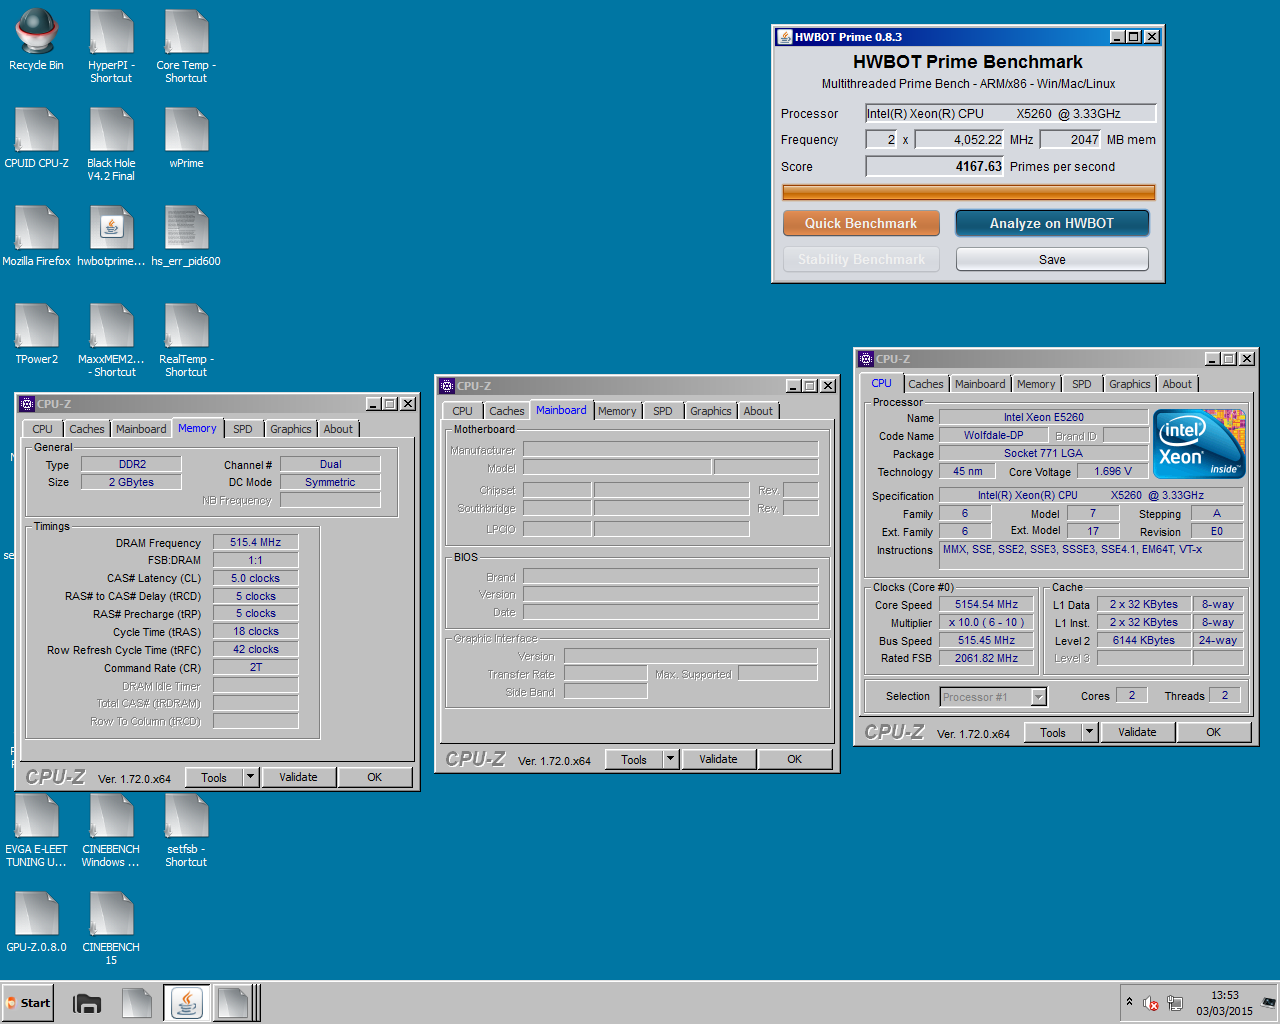Click Code Name value Wolfdale-DP
This screenshot has width=1280, height=1024.
[x=994, y=435]
